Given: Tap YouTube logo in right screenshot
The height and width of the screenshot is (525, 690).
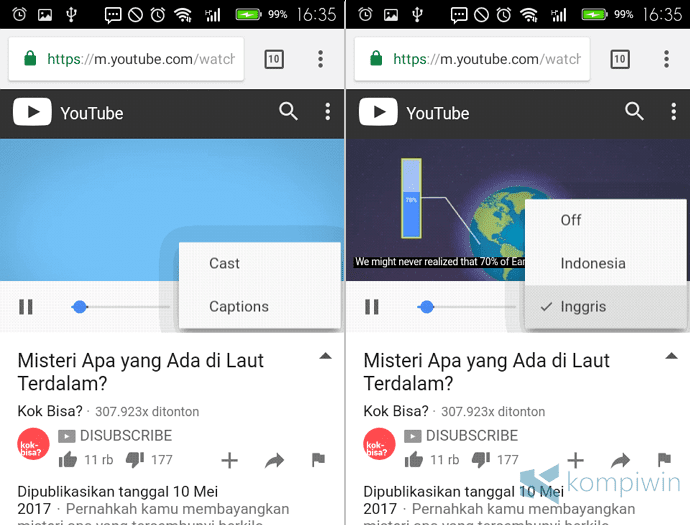Looking at the screenshot, I should tap(378, 112).
